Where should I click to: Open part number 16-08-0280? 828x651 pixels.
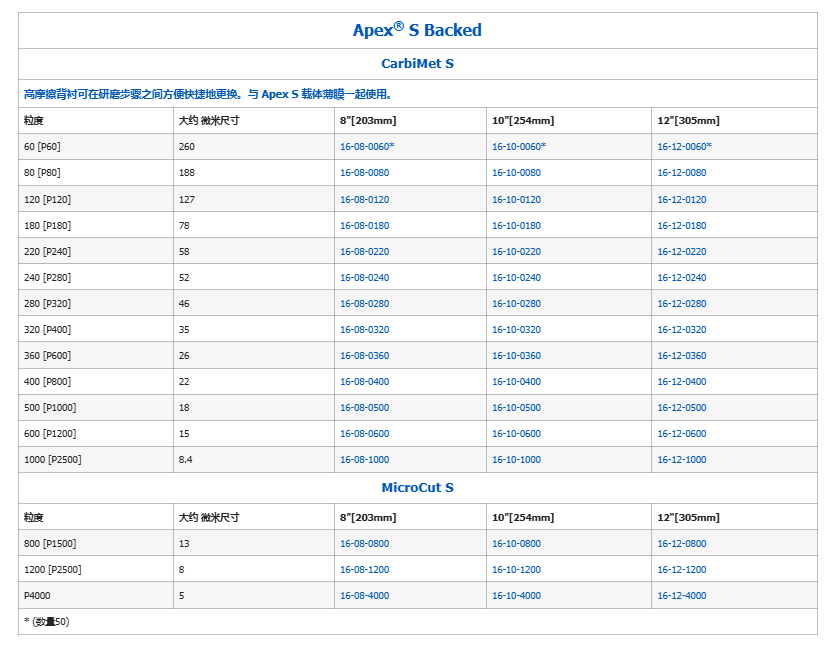(x=364, y=304)
